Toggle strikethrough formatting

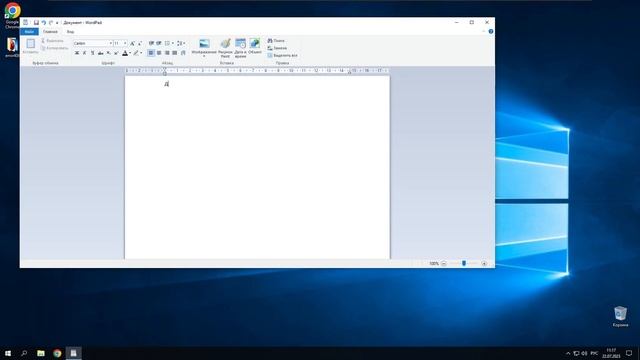[100, 53]
